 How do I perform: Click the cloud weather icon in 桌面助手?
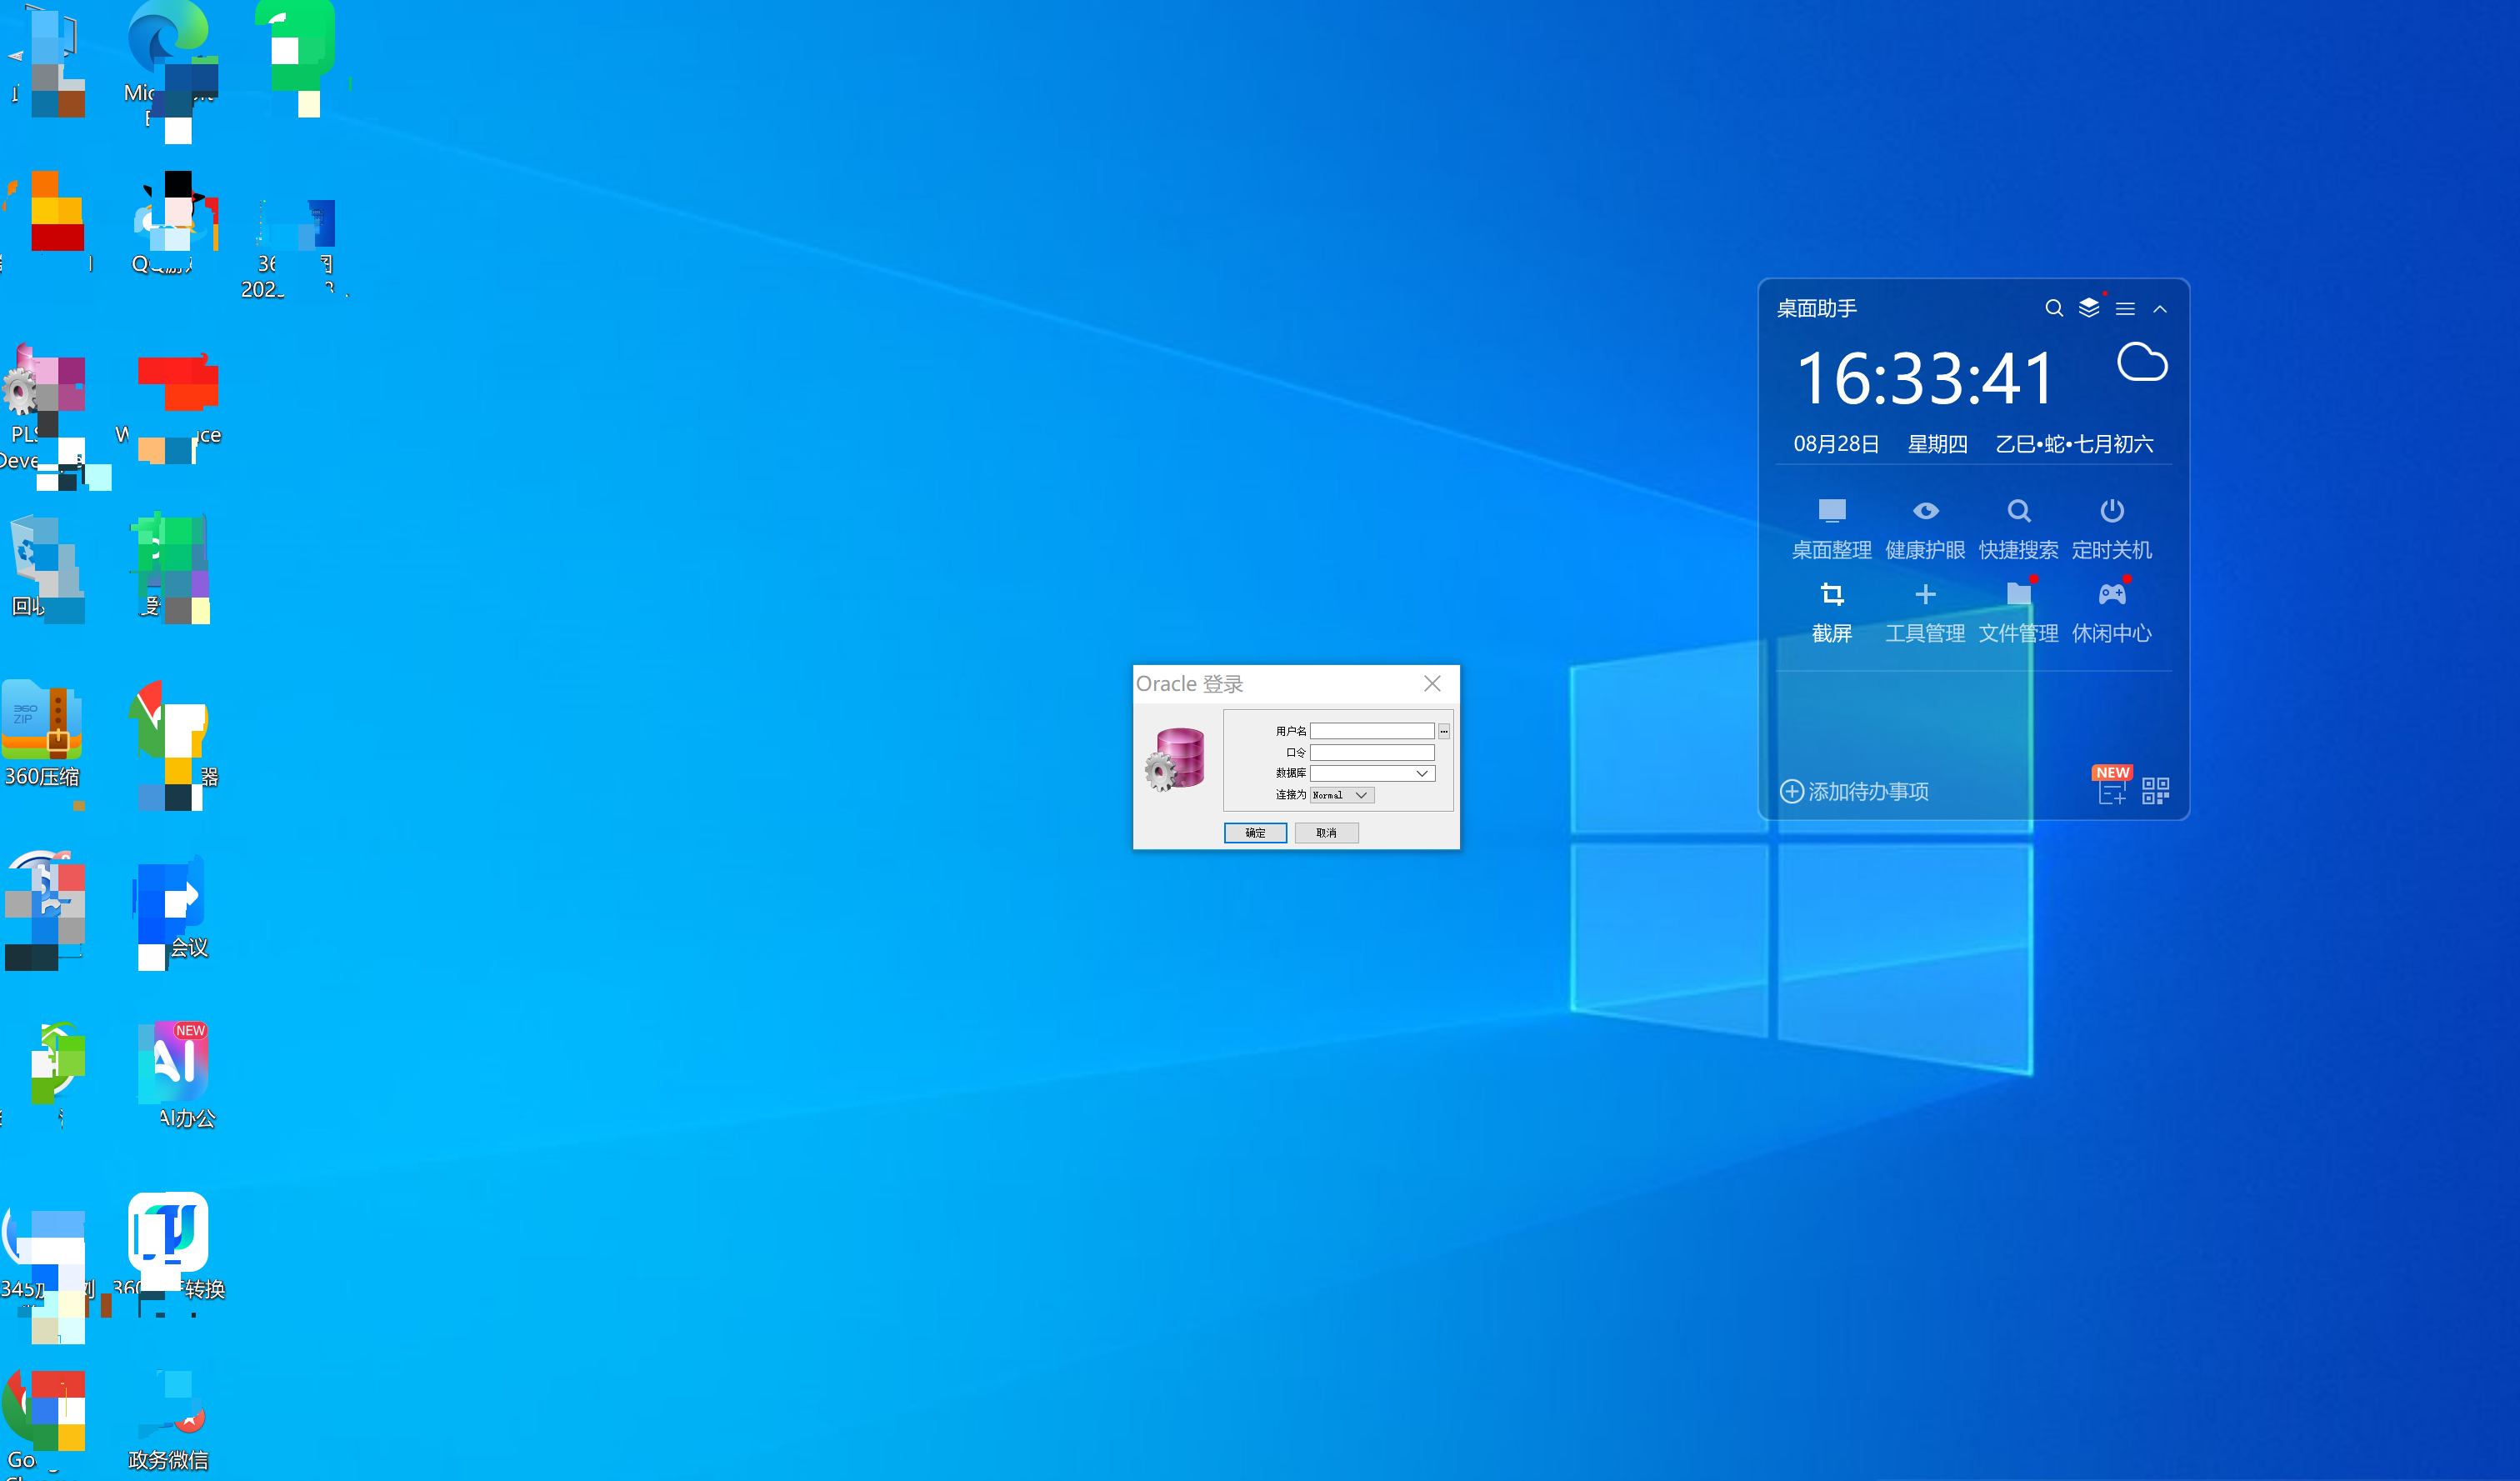point(2142,362)
